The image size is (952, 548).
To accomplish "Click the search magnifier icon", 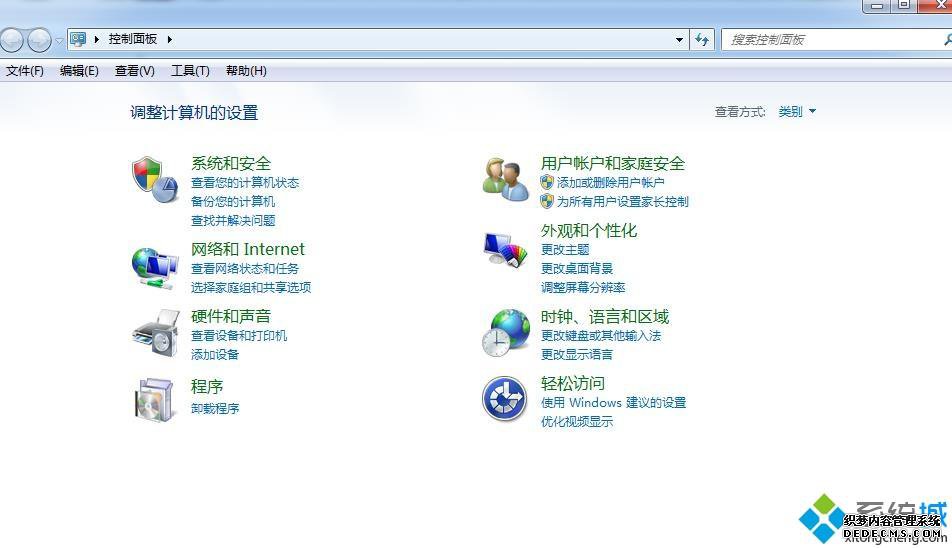I will 947,40.
